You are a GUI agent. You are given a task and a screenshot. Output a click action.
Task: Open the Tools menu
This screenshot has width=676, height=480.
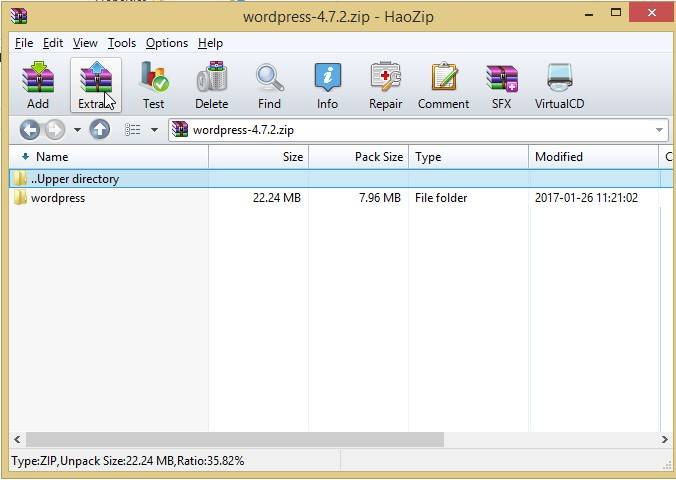pyautogui.click(x=121, y=43)
